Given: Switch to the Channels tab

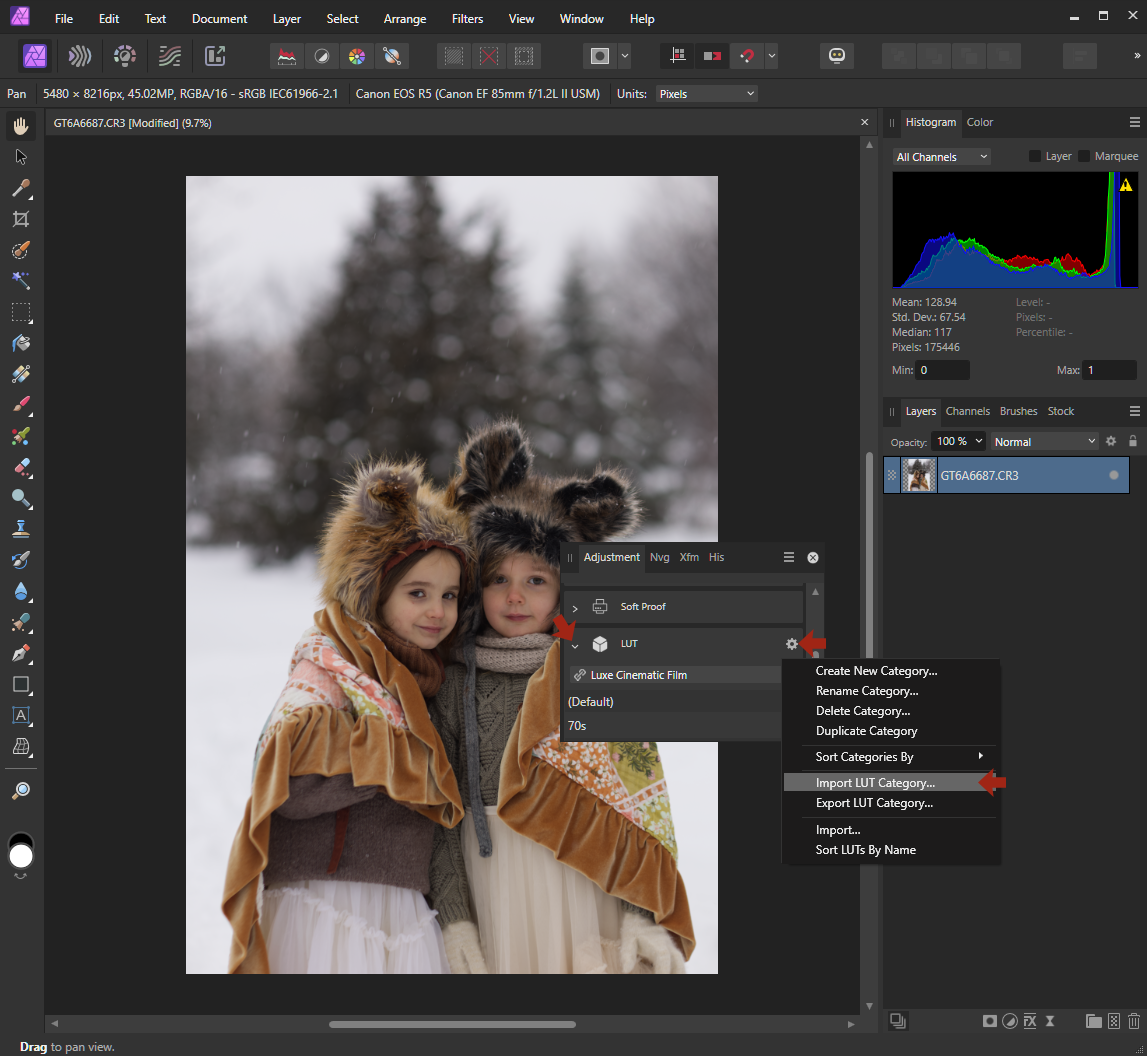Looking at the screenshot, I should pos(967,411).
